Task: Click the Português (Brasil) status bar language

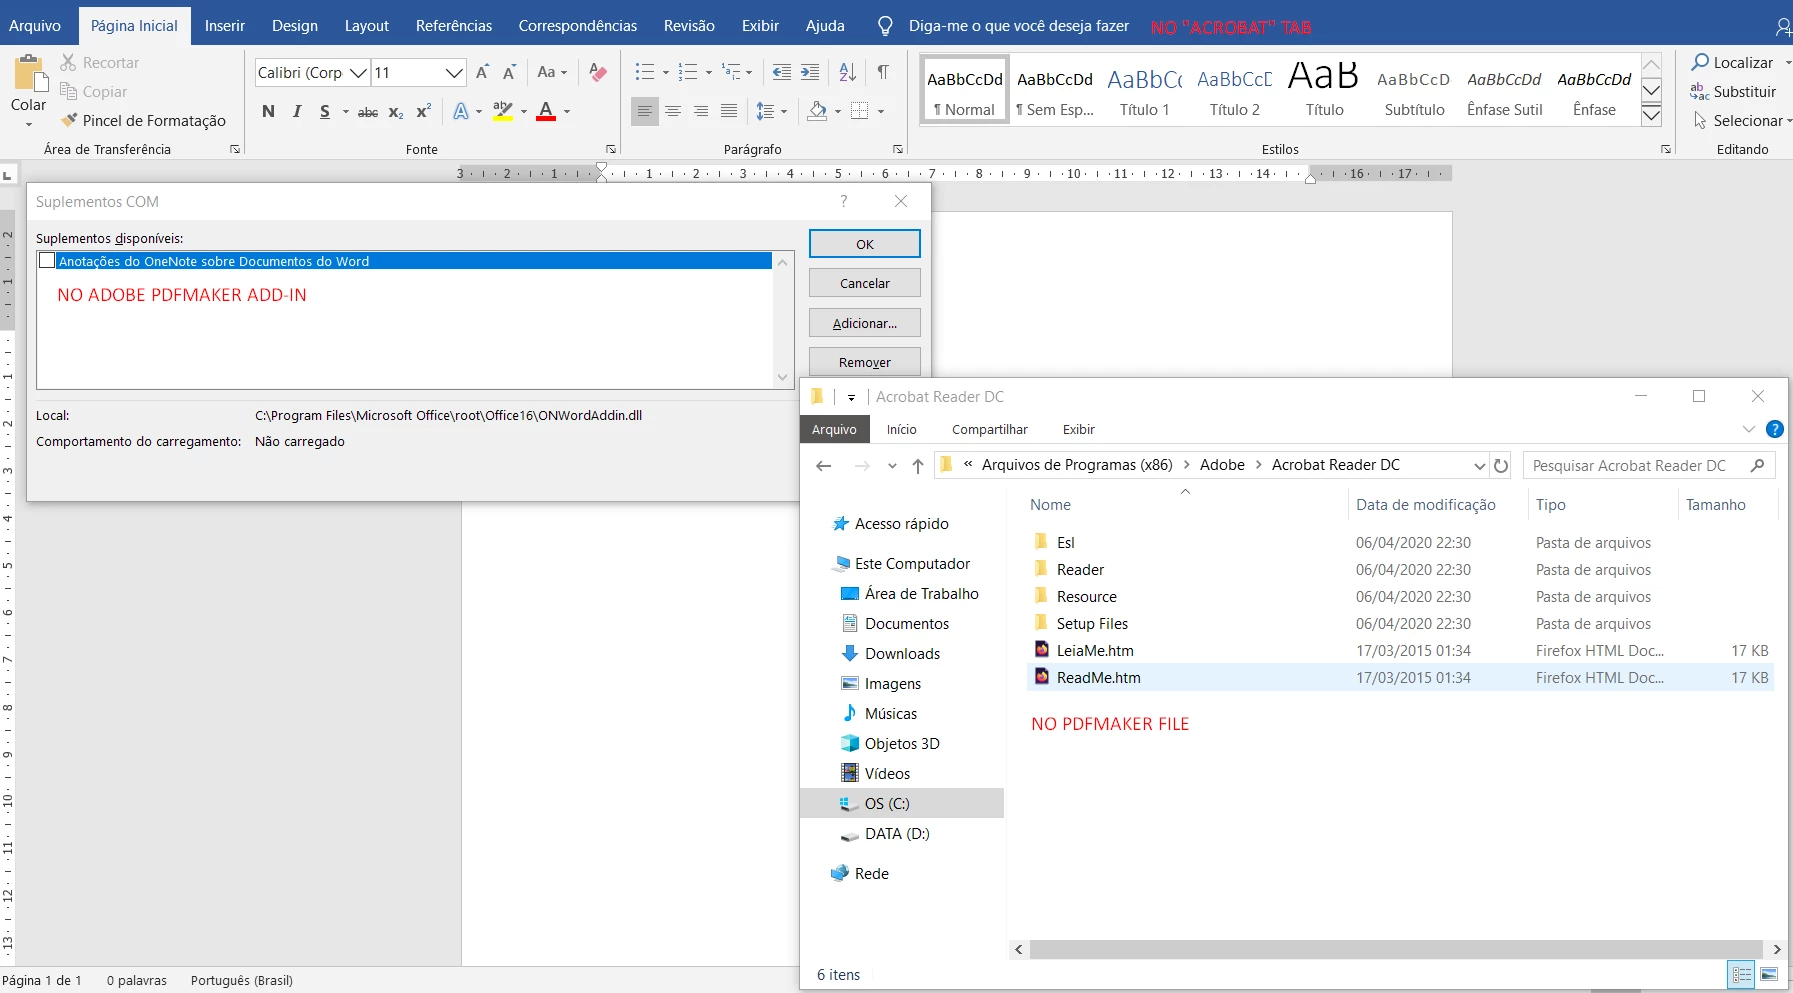Action: [242, 981]
